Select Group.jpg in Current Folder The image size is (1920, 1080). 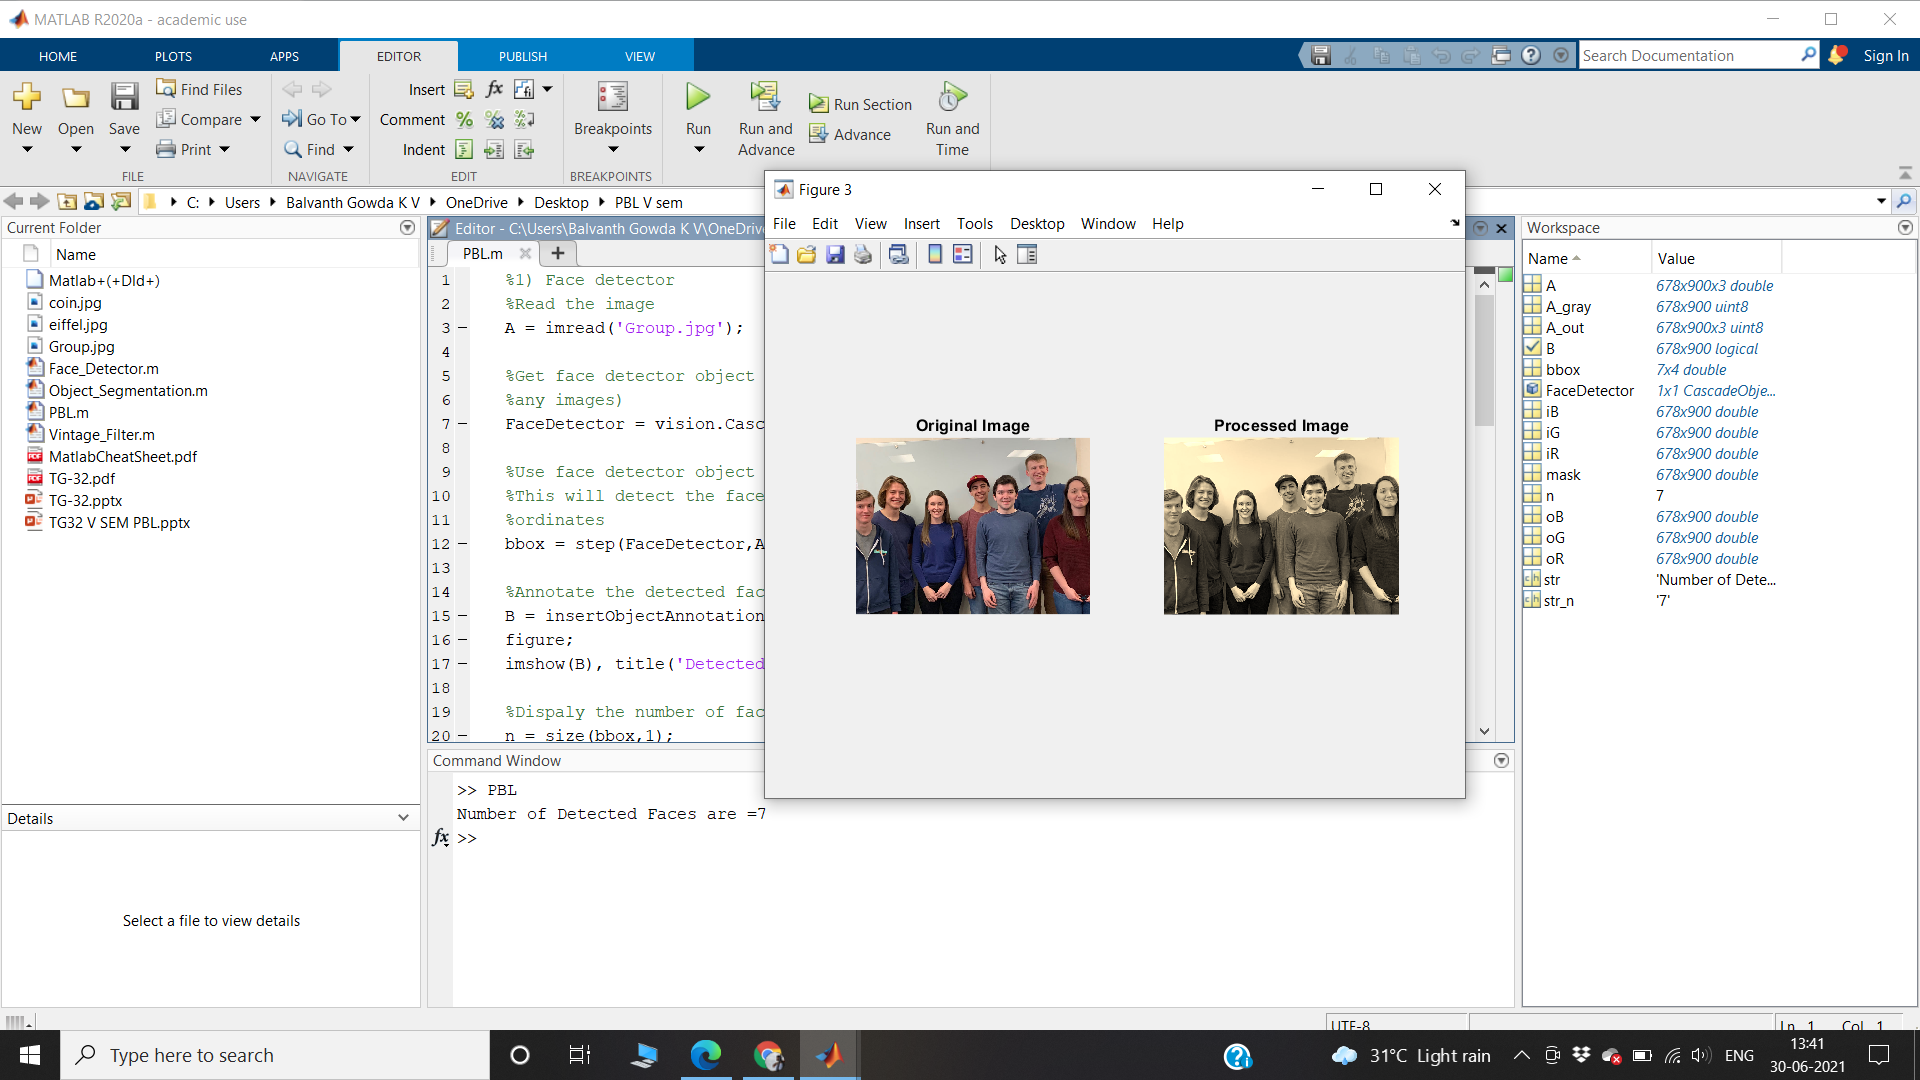click(x=82, y=346)
